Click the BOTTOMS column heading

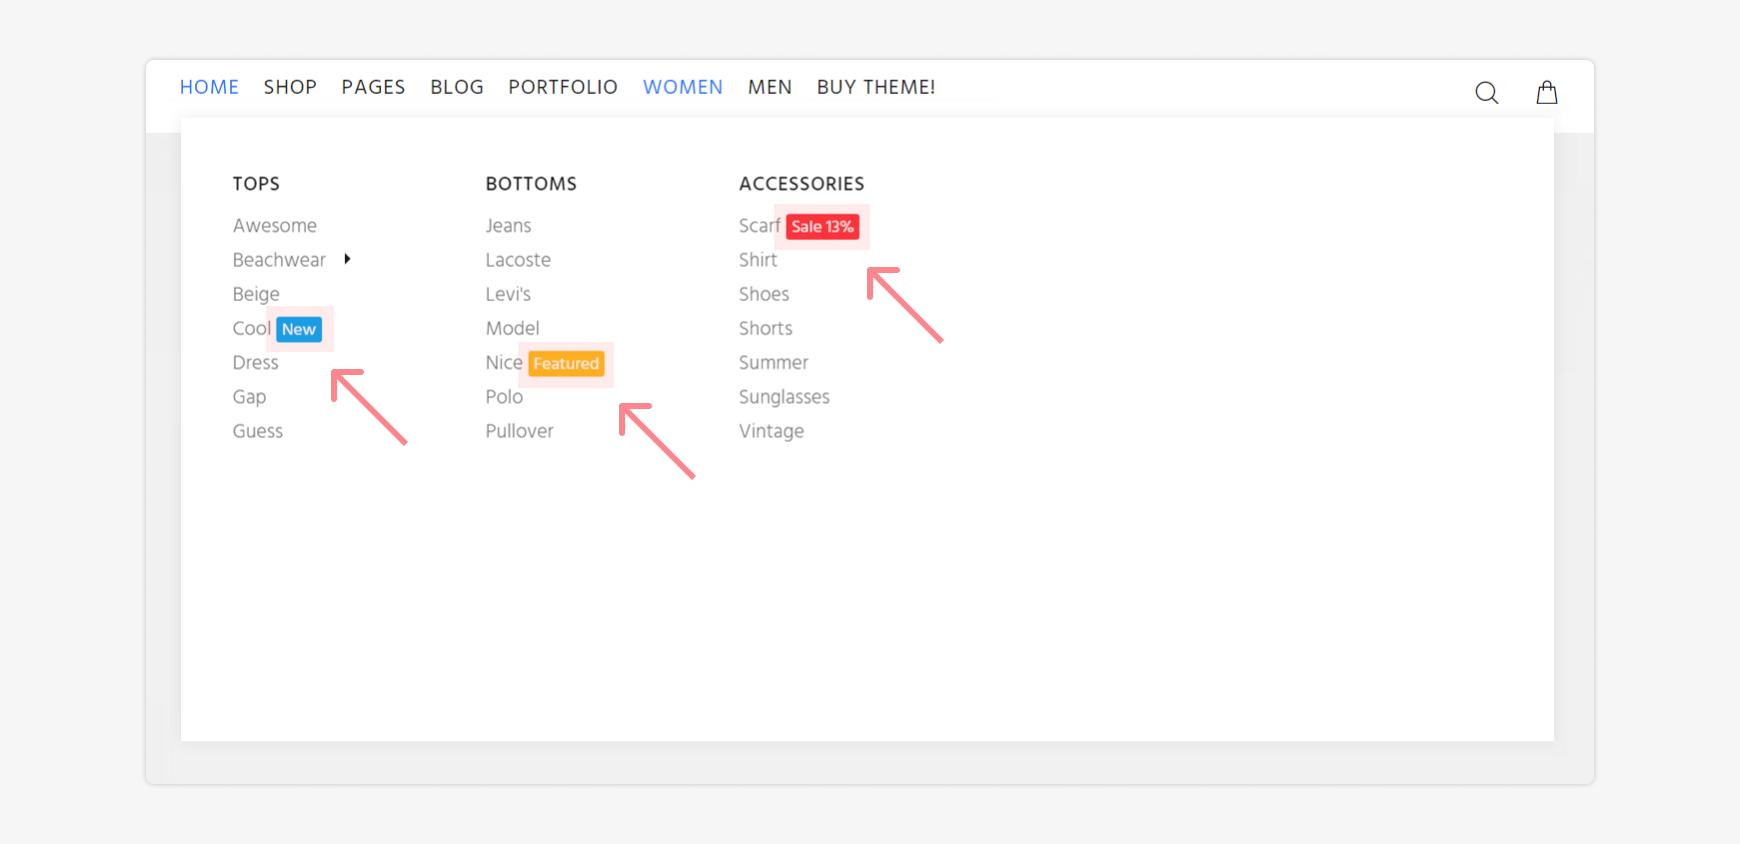(x=531, y=184)
